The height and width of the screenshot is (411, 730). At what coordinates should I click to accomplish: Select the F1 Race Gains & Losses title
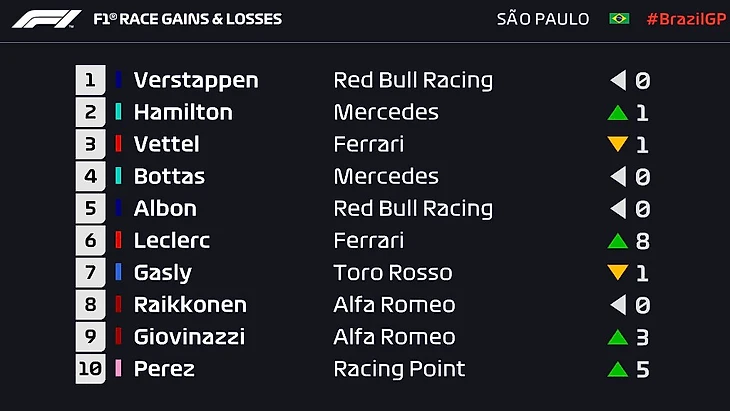[x=187, y=19]
